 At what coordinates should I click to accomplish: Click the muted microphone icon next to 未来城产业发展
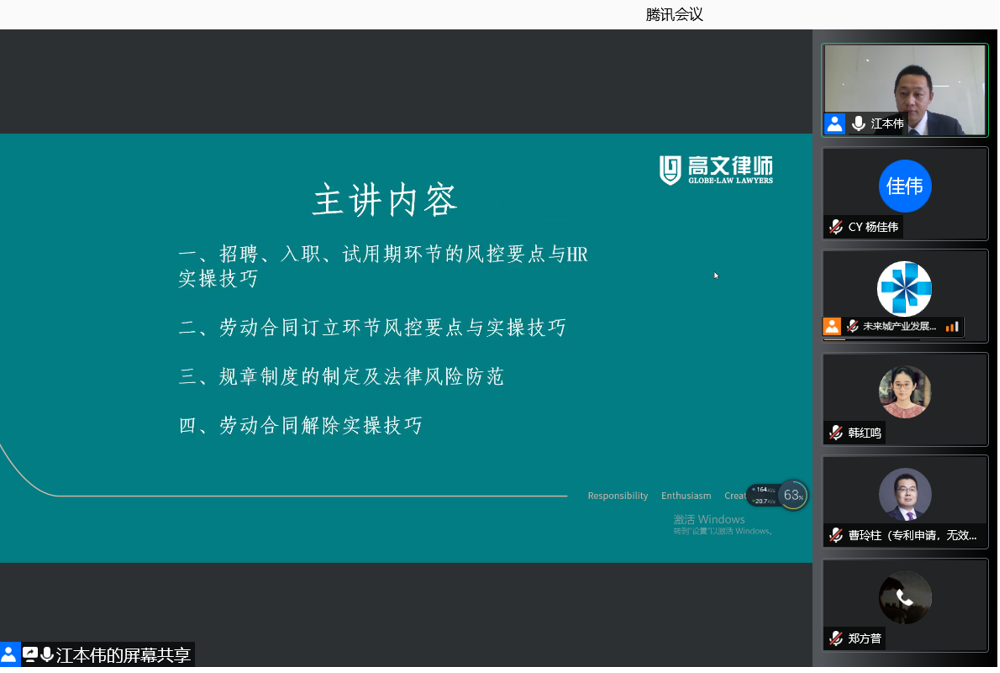(x=852, y=327)
